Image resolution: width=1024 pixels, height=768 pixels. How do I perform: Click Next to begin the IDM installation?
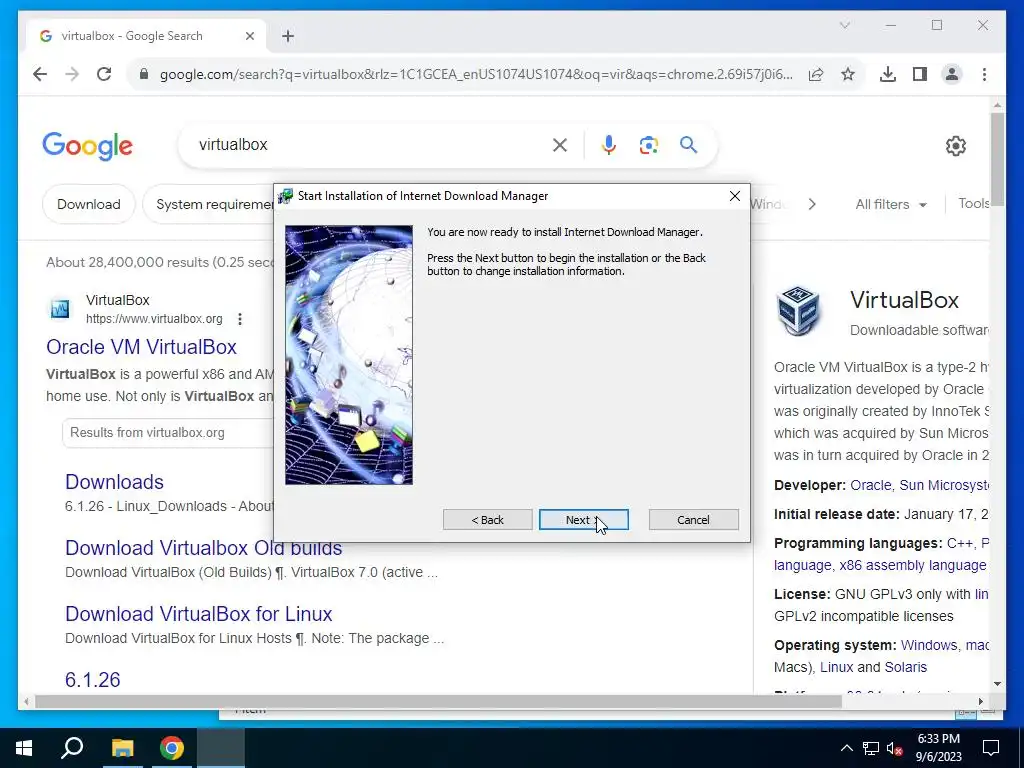pyautogui.click(x=583, y=520)
